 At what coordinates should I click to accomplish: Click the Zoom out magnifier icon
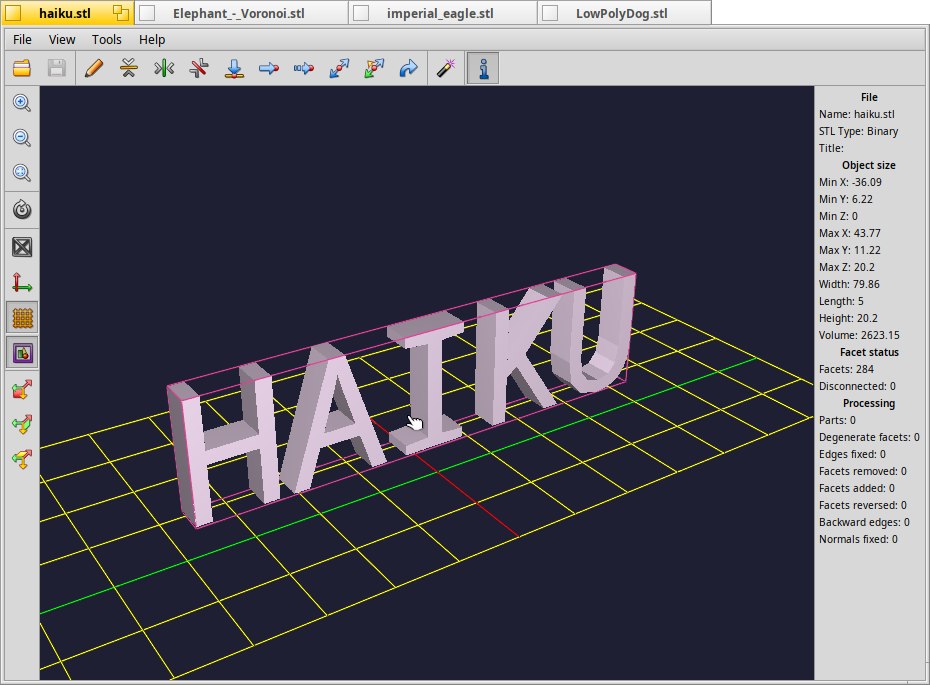point(22,138)
